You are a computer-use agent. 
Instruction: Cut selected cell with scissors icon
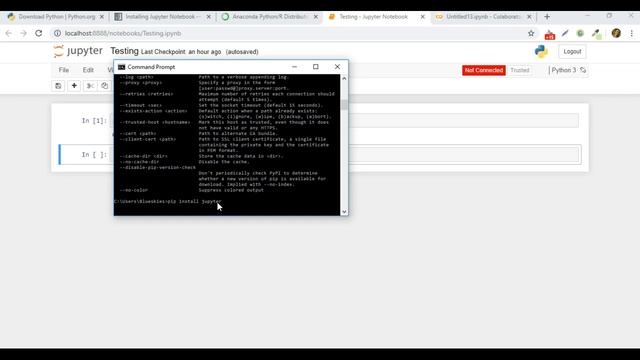[x=90, y=86]
